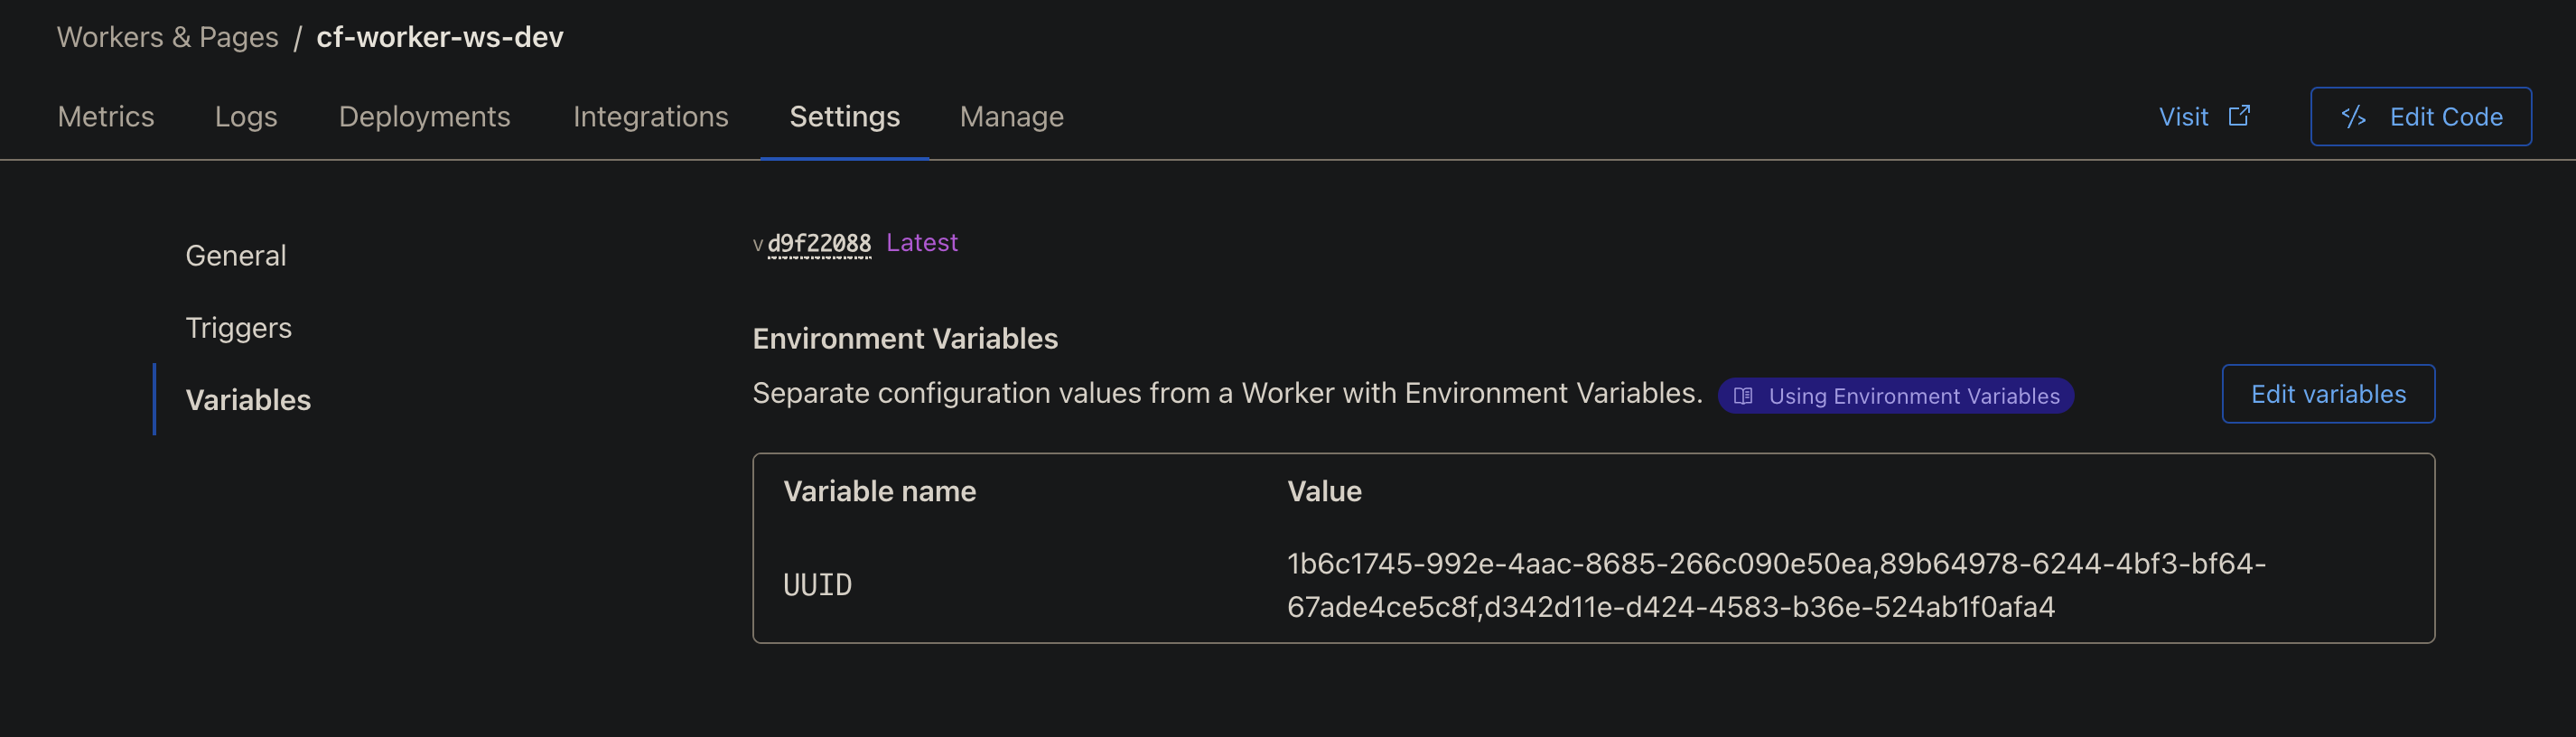Navigate to Workers & Pages breadcrumb
Image resolution: width=2576 pixels, height=737 pixels.
tap(167, 37)
